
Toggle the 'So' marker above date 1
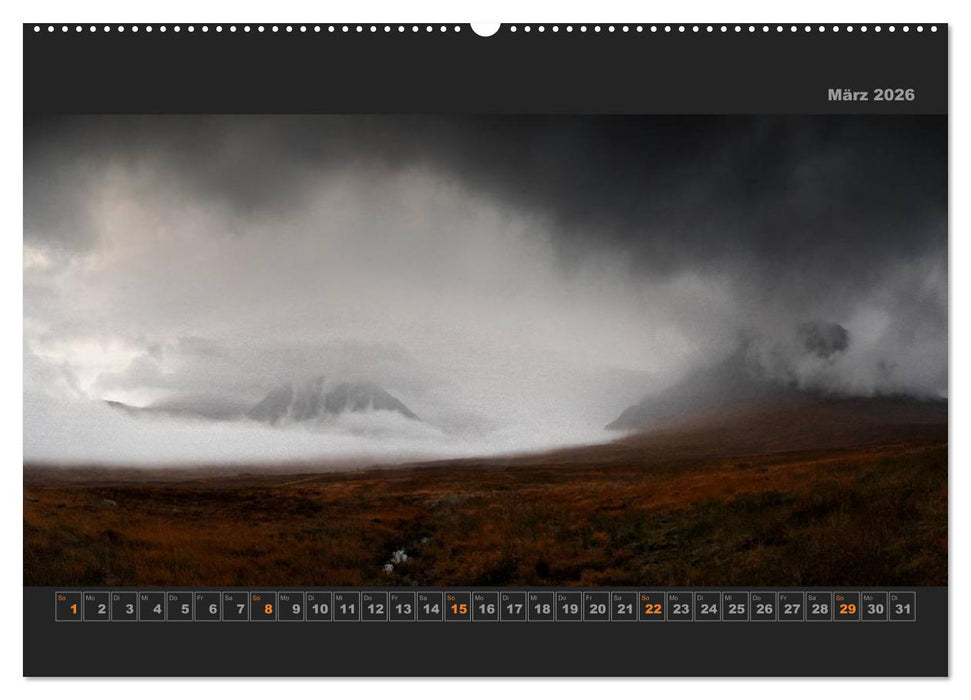(x=60, y=595)
